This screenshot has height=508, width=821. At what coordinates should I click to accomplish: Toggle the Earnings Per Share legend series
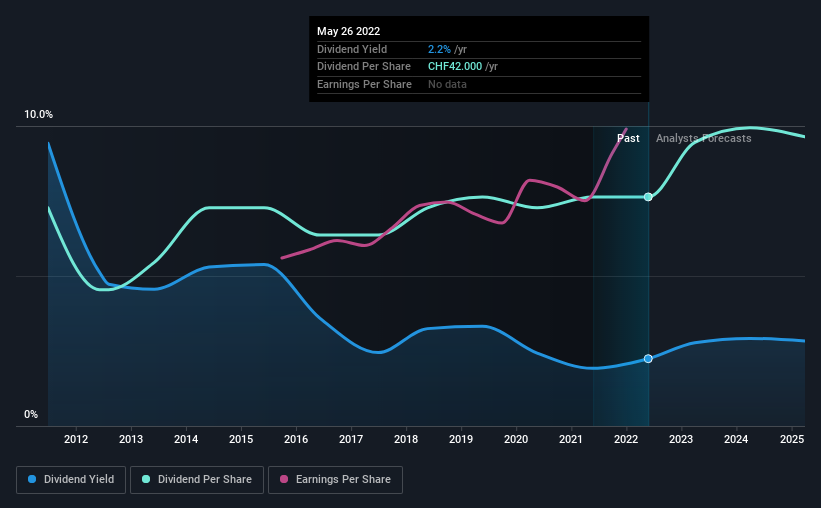click(x=335, y=480)
